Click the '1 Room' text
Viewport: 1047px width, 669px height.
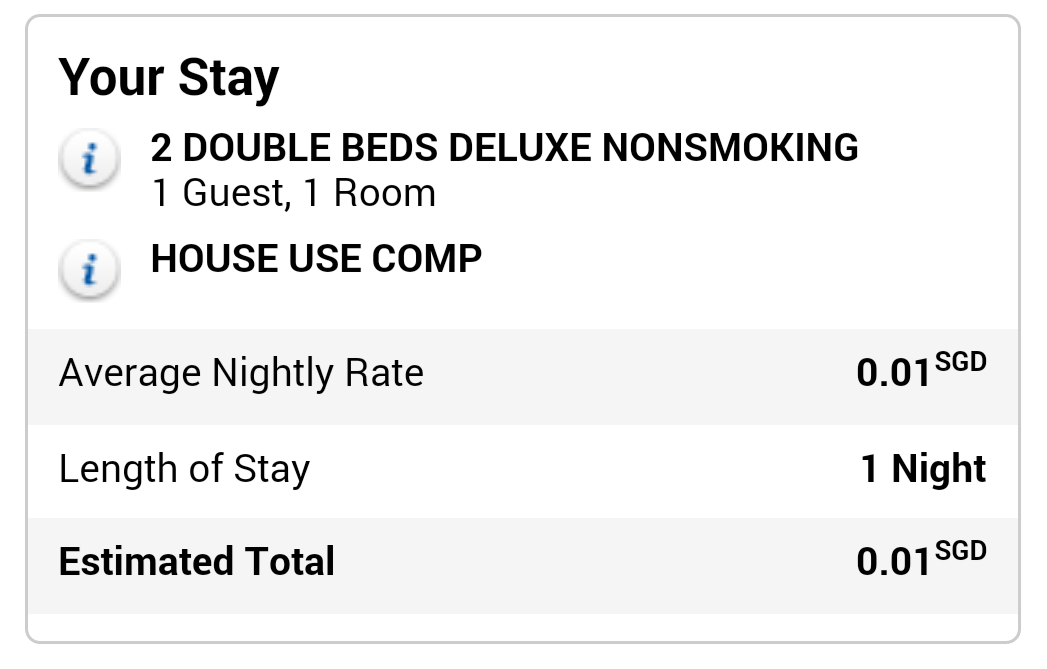pos(369,193)
